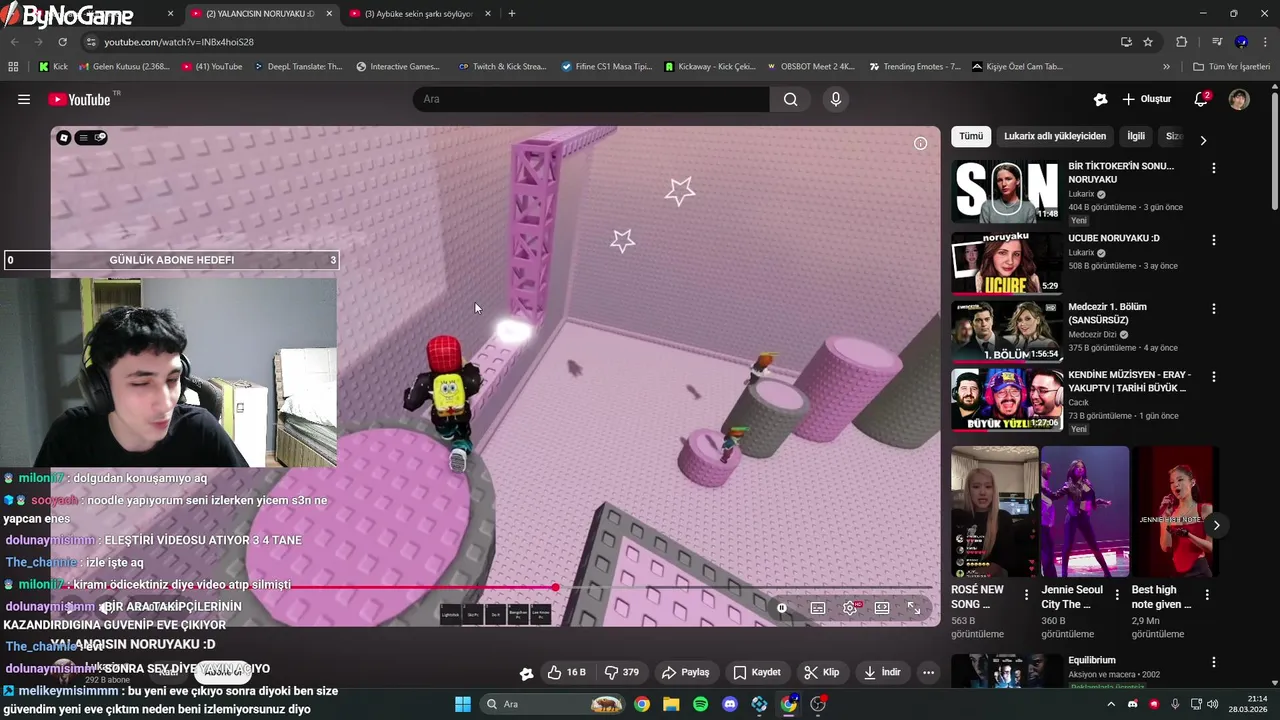The width and height of the screenshot is (1280, 720).
Task: Switch player to theater mode
Action: pos(882,607)
